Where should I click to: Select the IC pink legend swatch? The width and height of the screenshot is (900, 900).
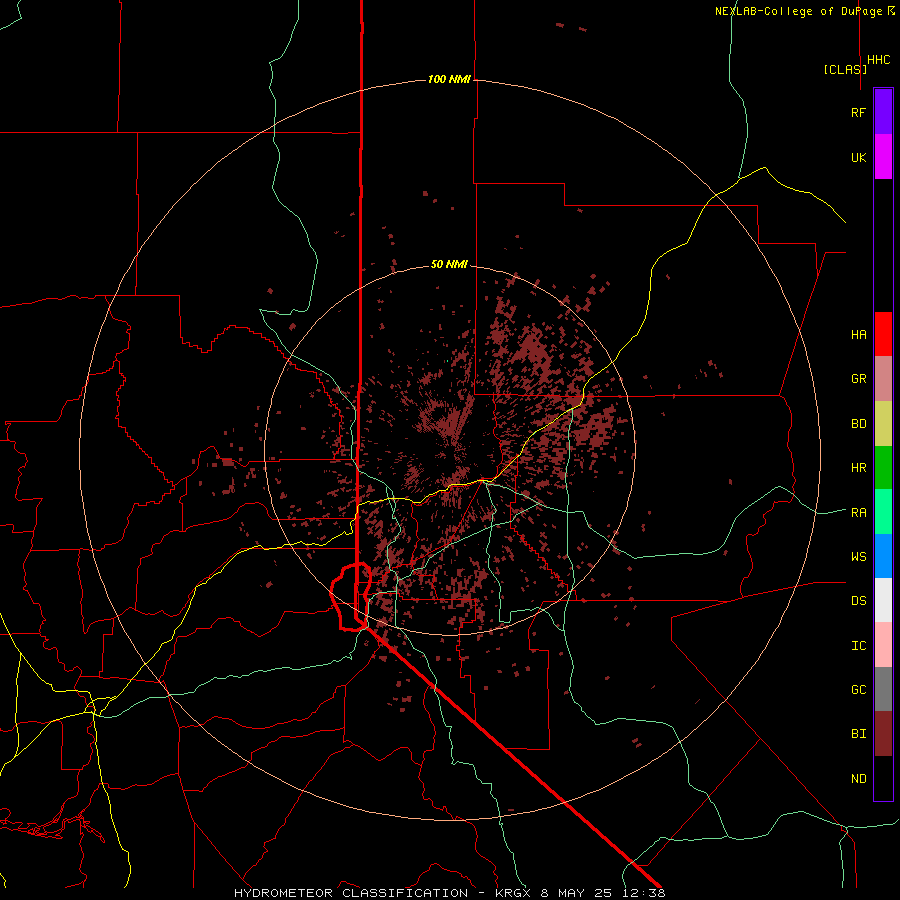tap(883, 645)
